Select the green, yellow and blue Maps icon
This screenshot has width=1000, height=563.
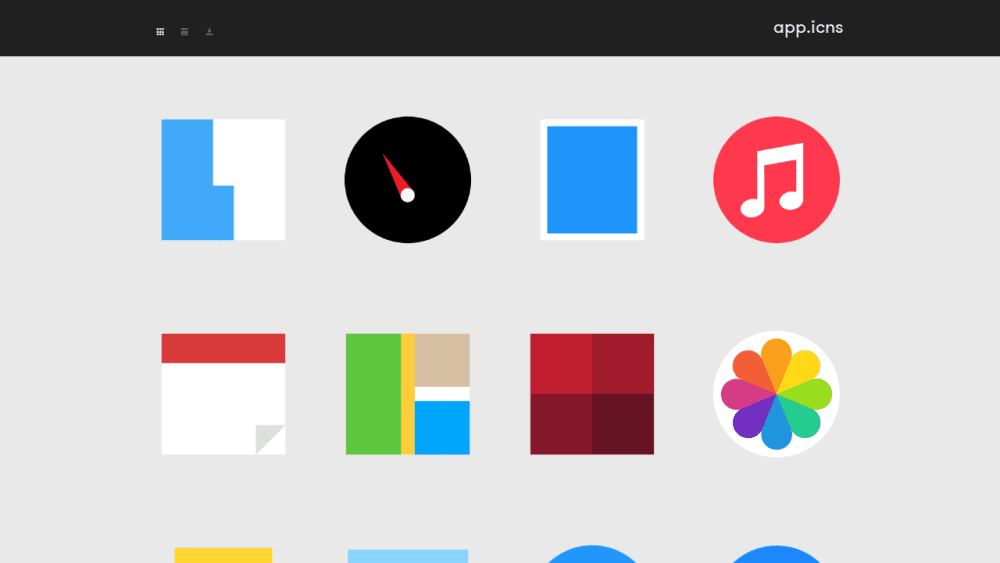coord(408,394)
